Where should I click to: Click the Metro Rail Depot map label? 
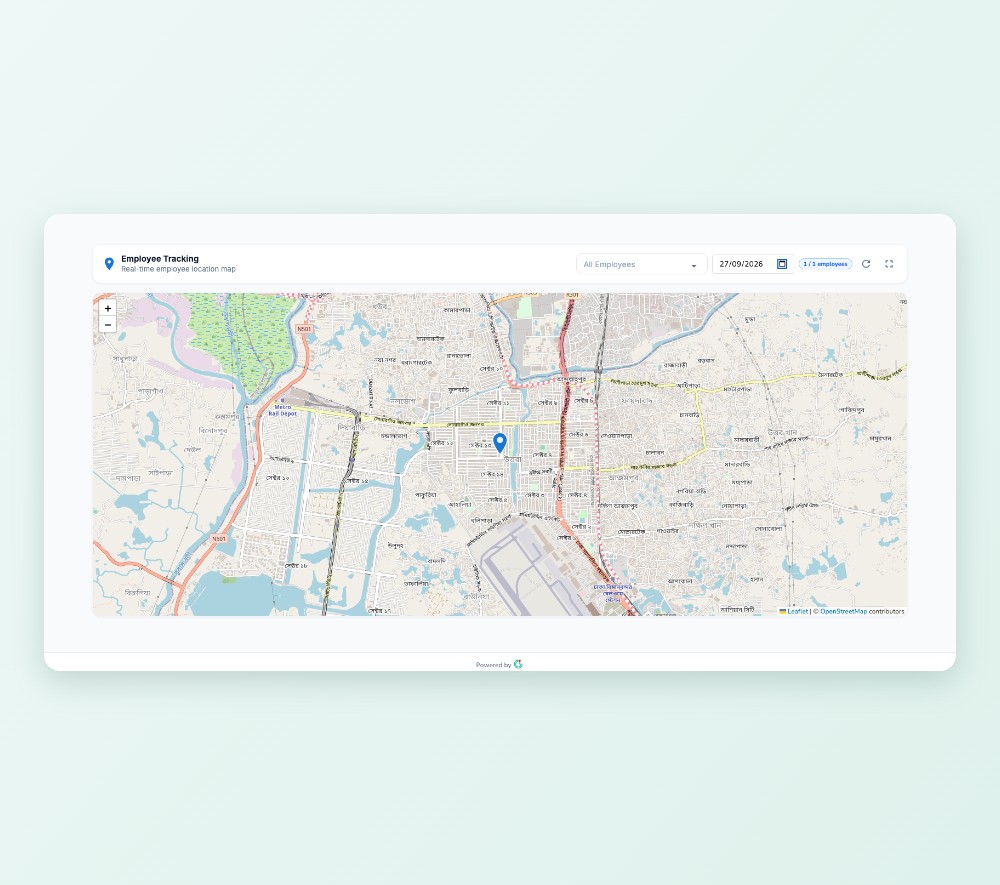283,410
